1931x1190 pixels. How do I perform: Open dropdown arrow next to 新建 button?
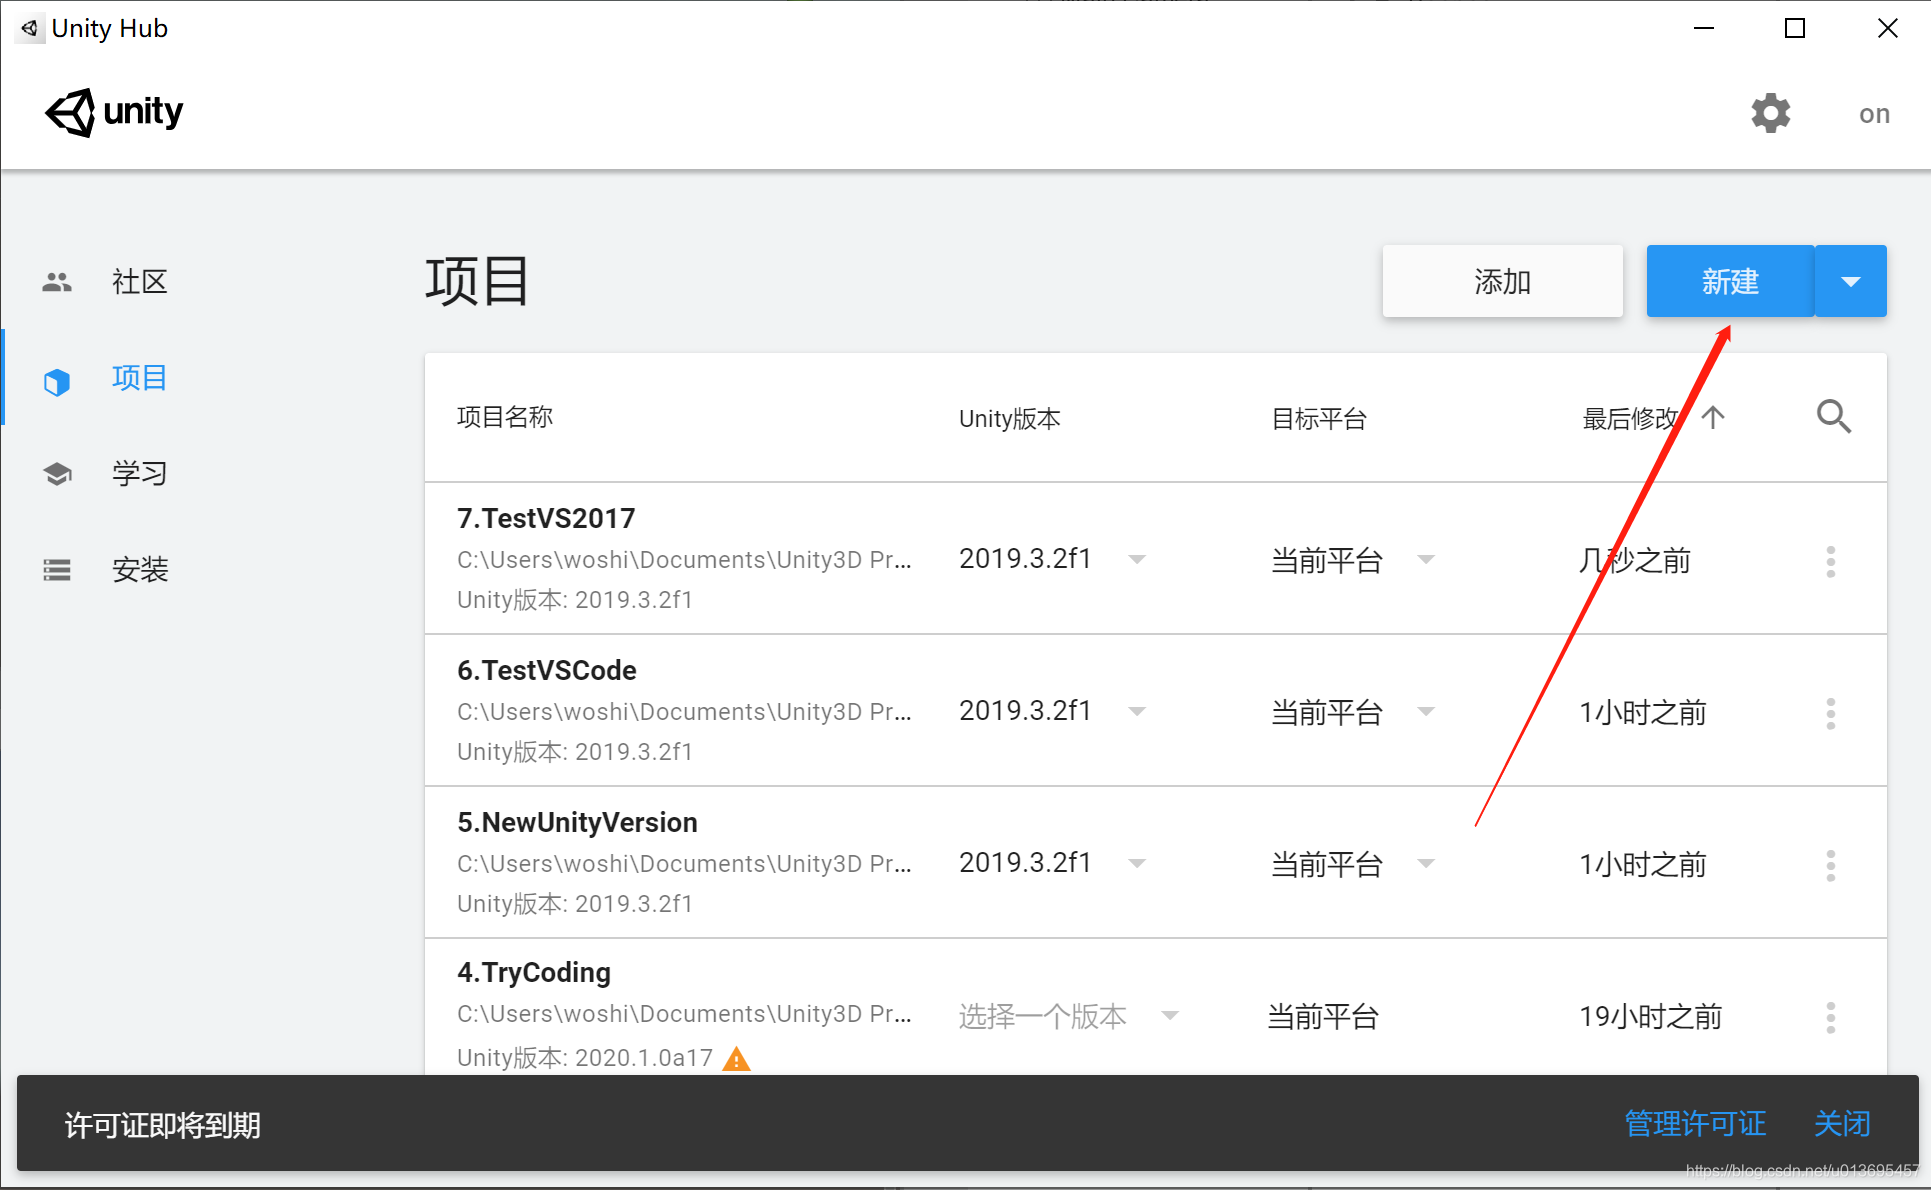pos(1851,281)
